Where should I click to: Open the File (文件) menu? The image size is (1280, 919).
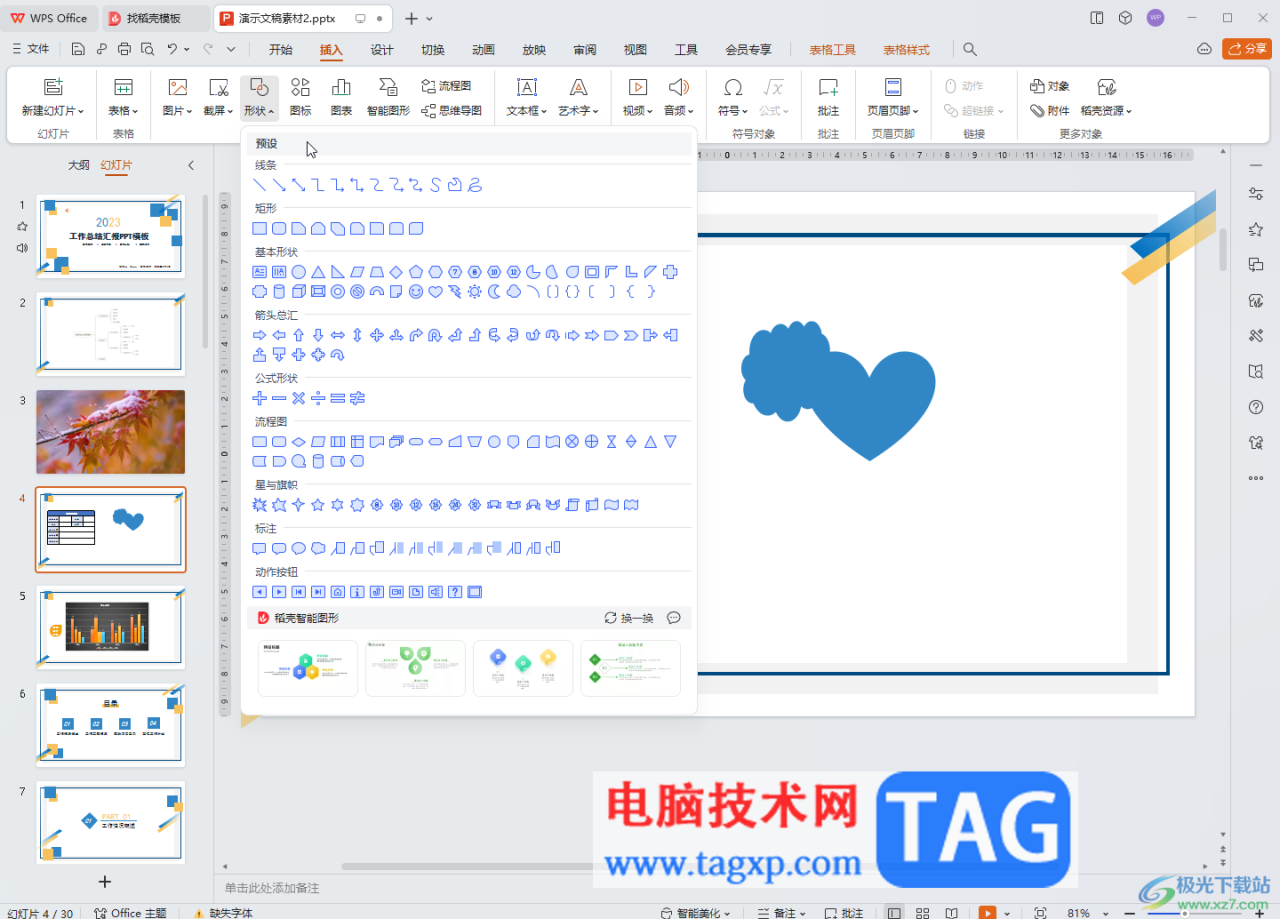(x=30, y=49)
